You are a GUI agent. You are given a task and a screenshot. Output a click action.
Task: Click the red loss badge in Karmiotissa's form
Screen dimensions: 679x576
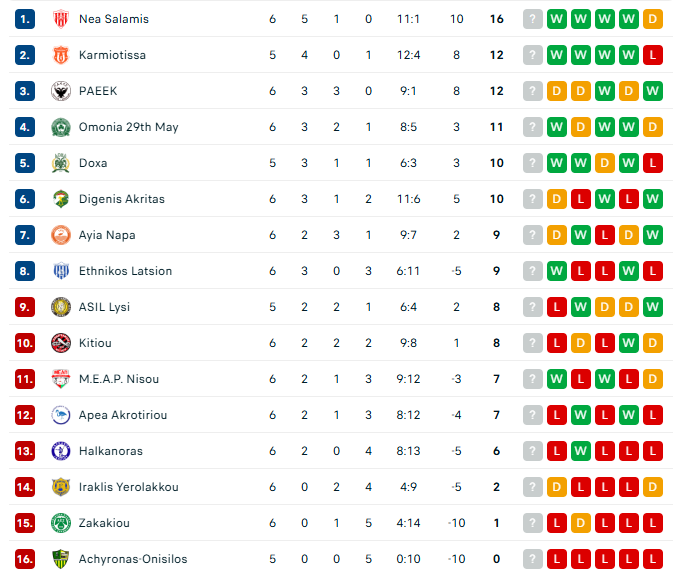click(653, 55)
